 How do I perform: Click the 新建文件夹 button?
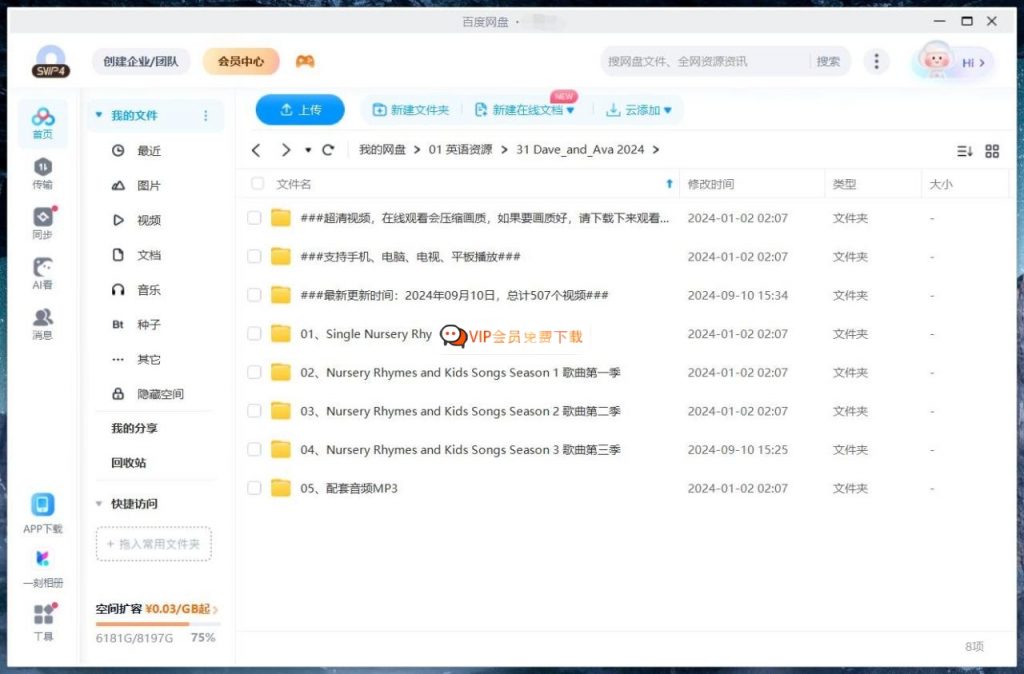(x=411, y=110)
